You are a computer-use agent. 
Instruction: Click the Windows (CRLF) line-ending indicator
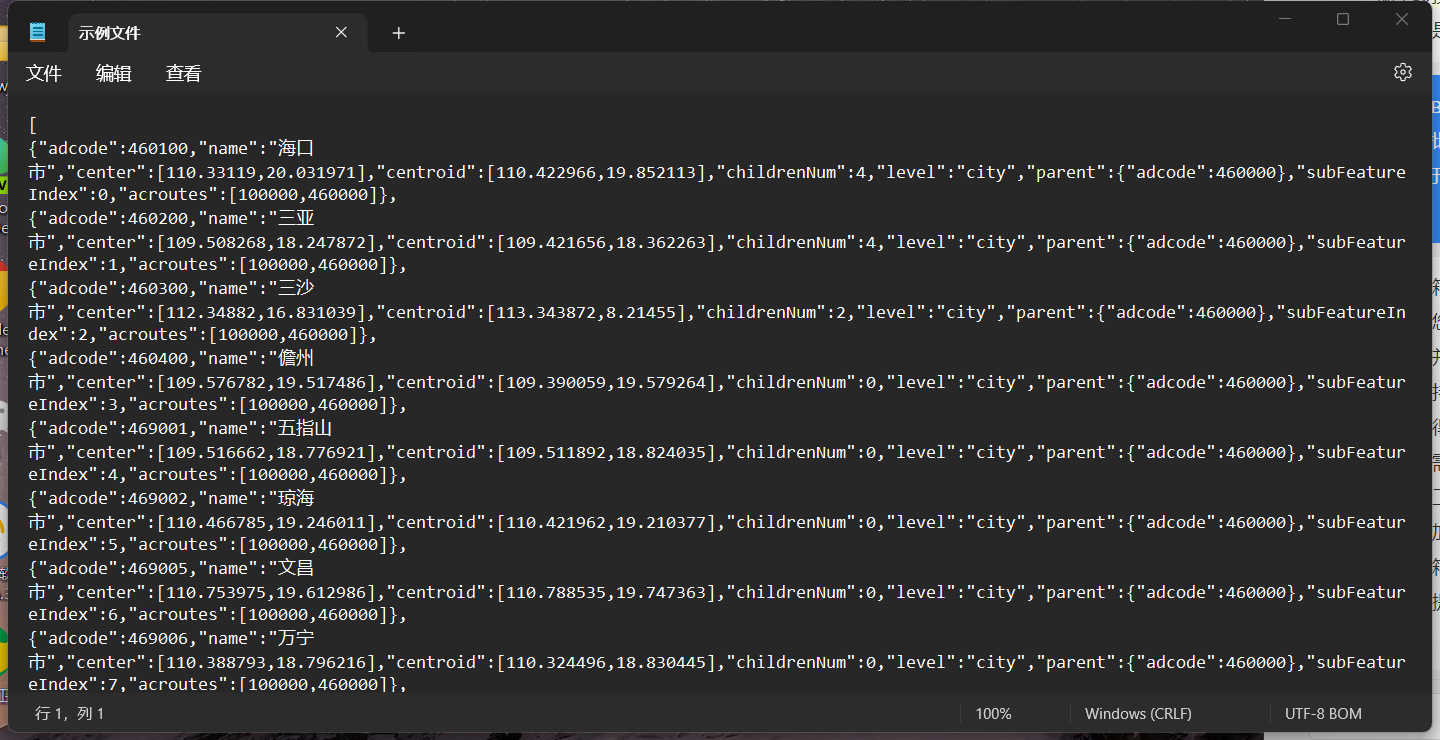1137,713
